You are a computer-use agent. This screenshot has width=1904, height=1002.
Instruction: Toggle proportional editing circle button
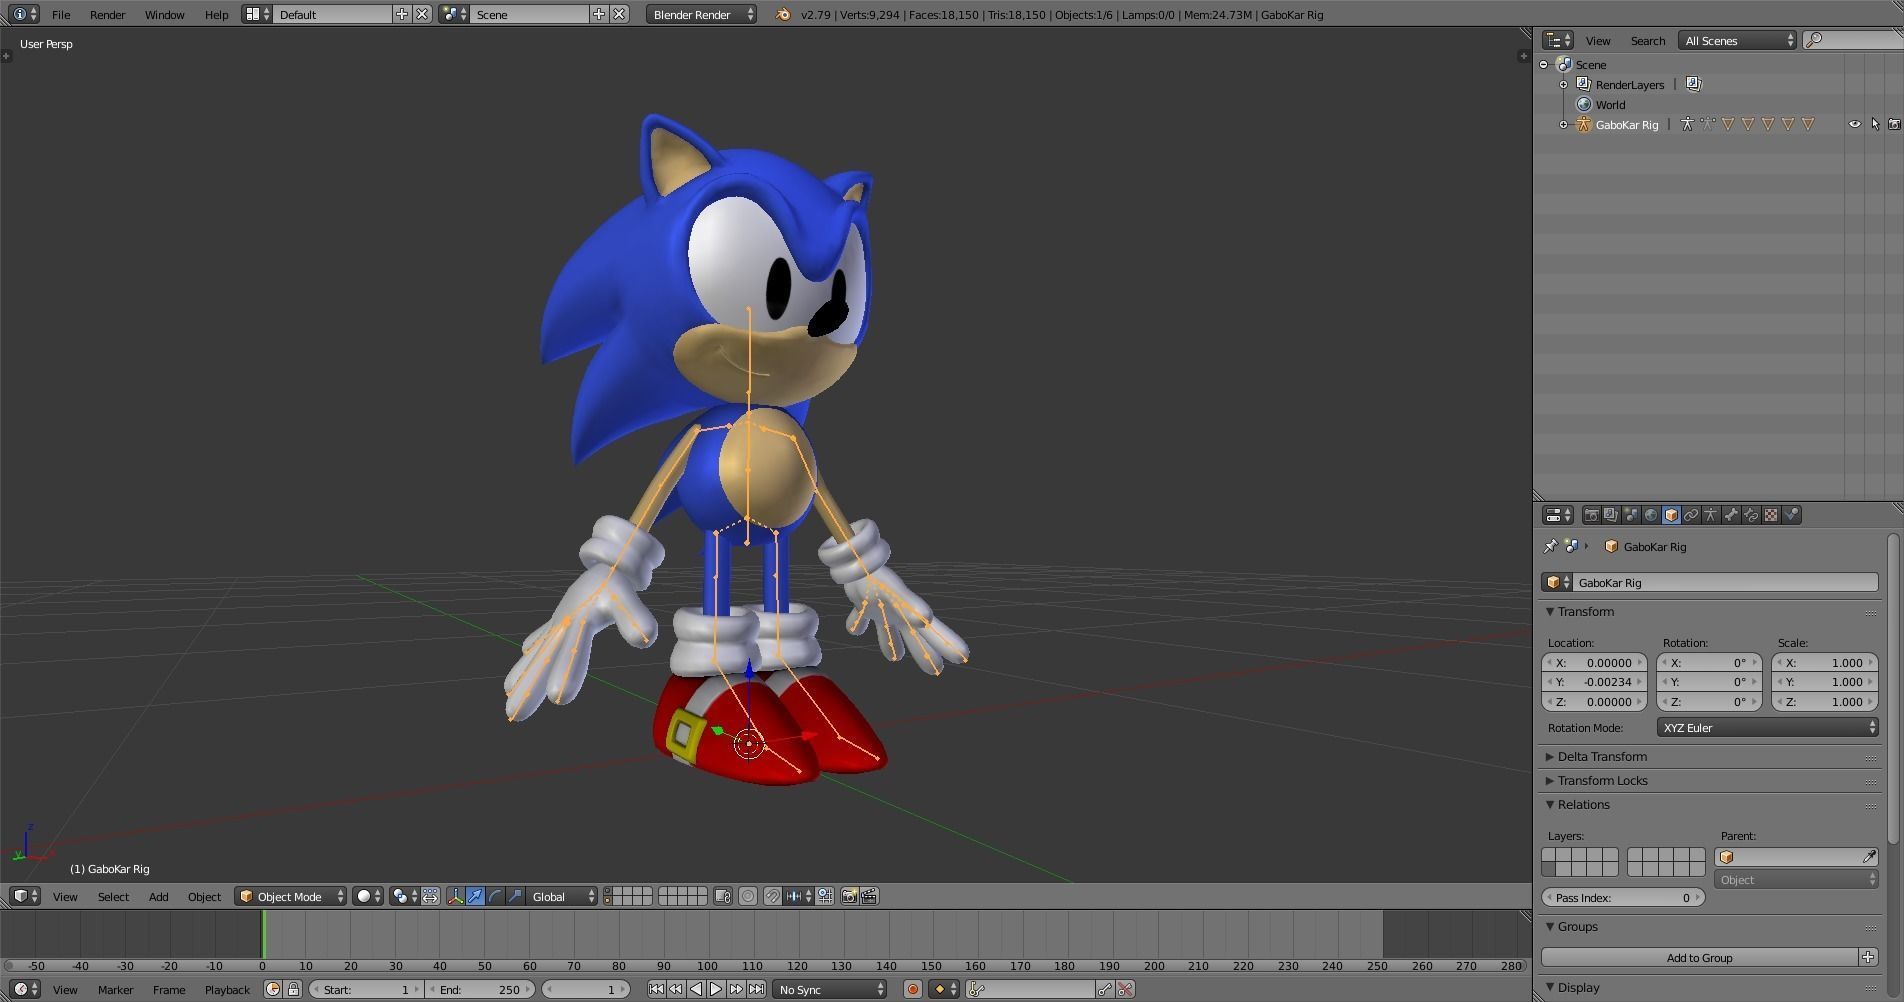pyautogui.click(x=747, y=896)
